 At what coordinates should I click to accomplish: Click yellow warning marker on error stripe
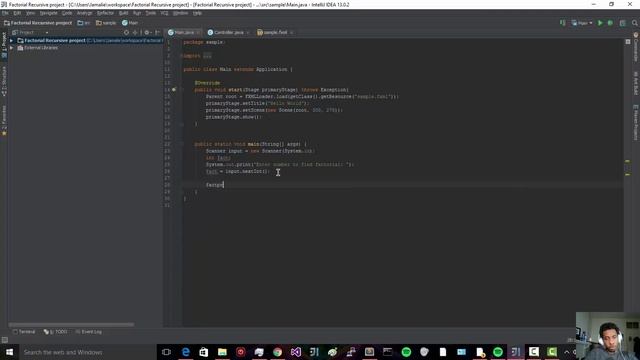point(627,162)
